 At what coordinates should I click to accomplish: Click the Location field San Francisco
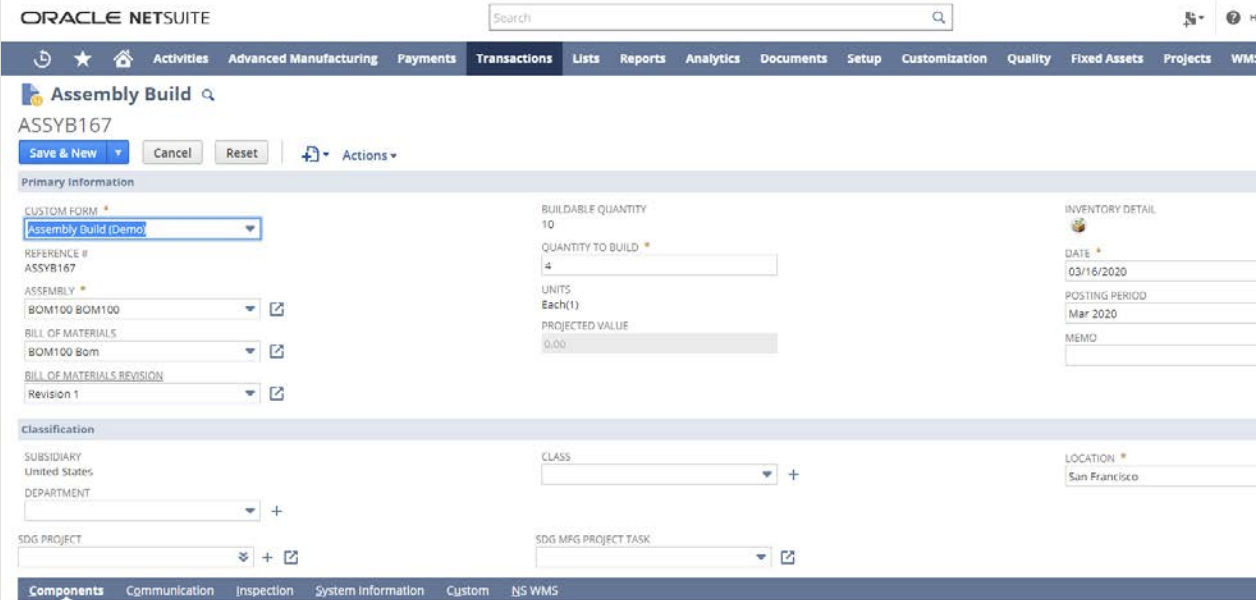coord(1160,477)
